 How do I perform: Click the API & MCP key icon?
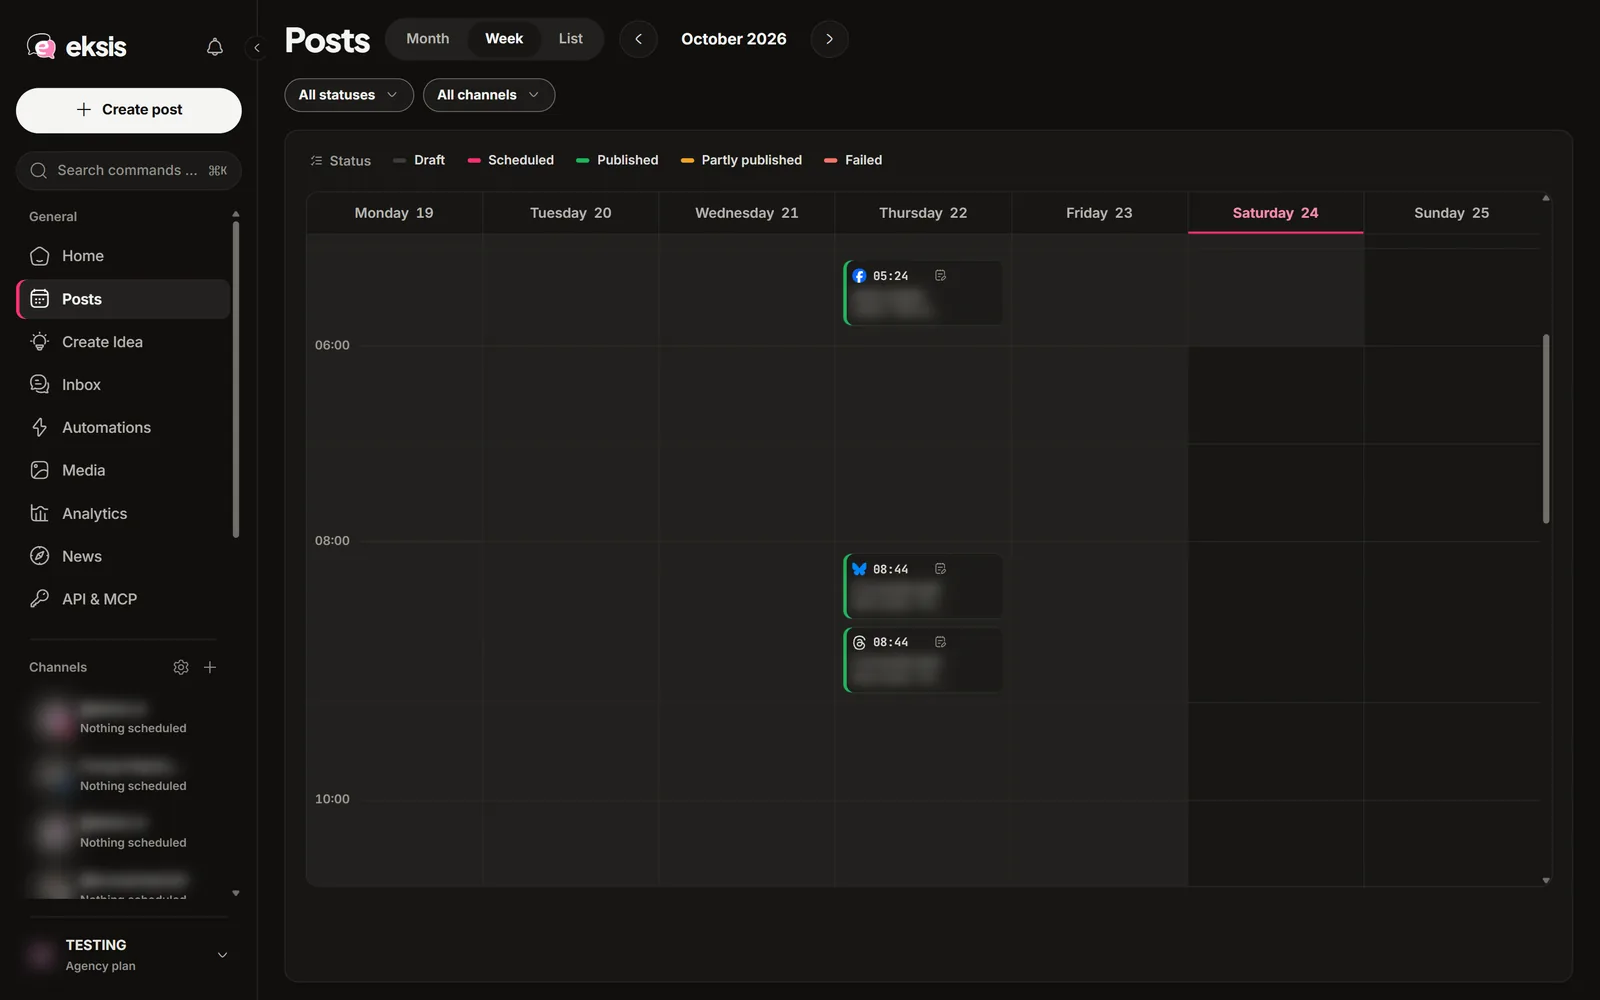point(40,599)
